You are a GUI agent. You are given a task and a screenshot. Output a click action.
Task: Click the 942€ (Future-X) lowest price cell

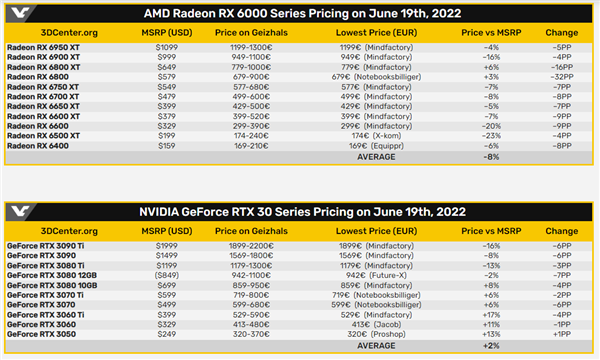coord(376,275)
